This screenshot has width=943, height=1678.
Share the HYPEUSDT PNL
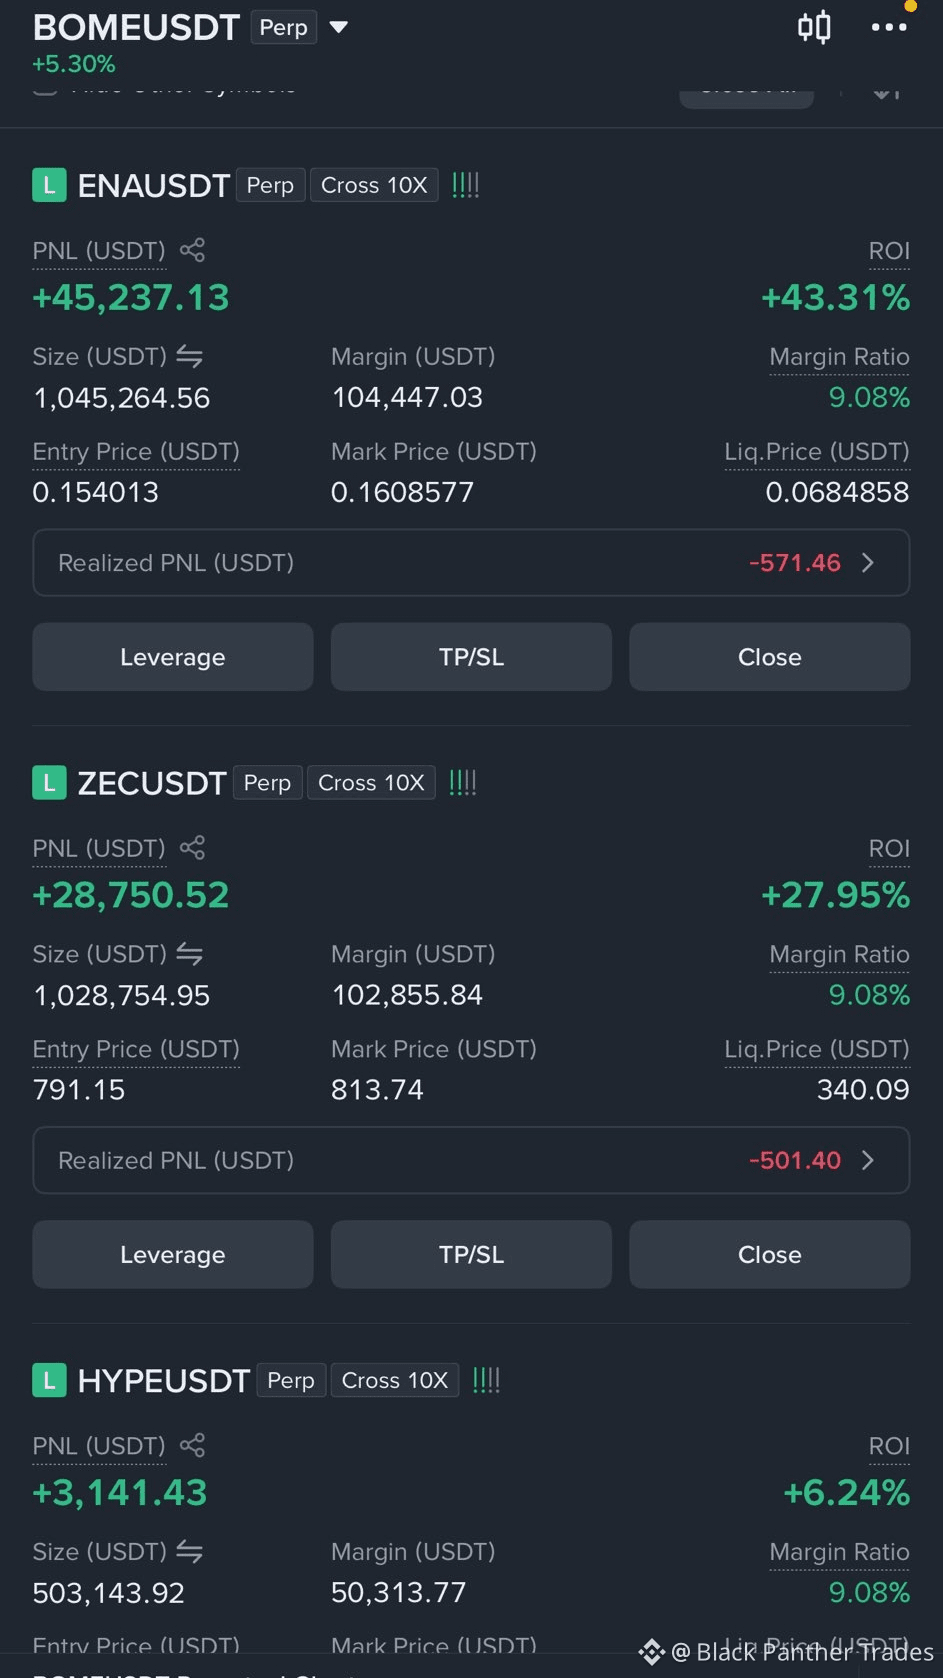tap(192, 1445)
